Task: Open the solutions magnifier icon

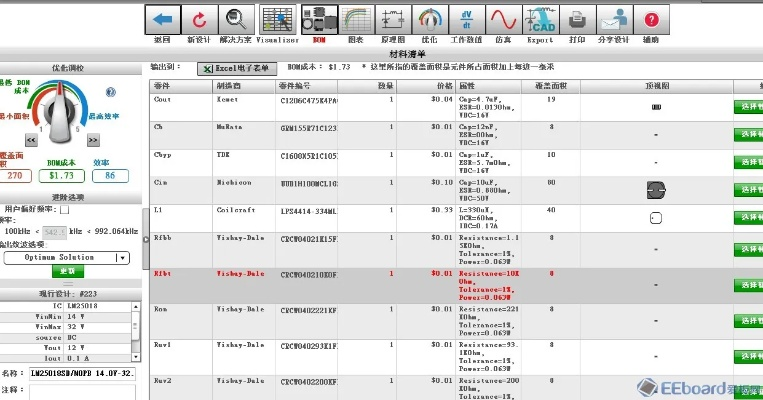Action: click(x=236, y=19)
